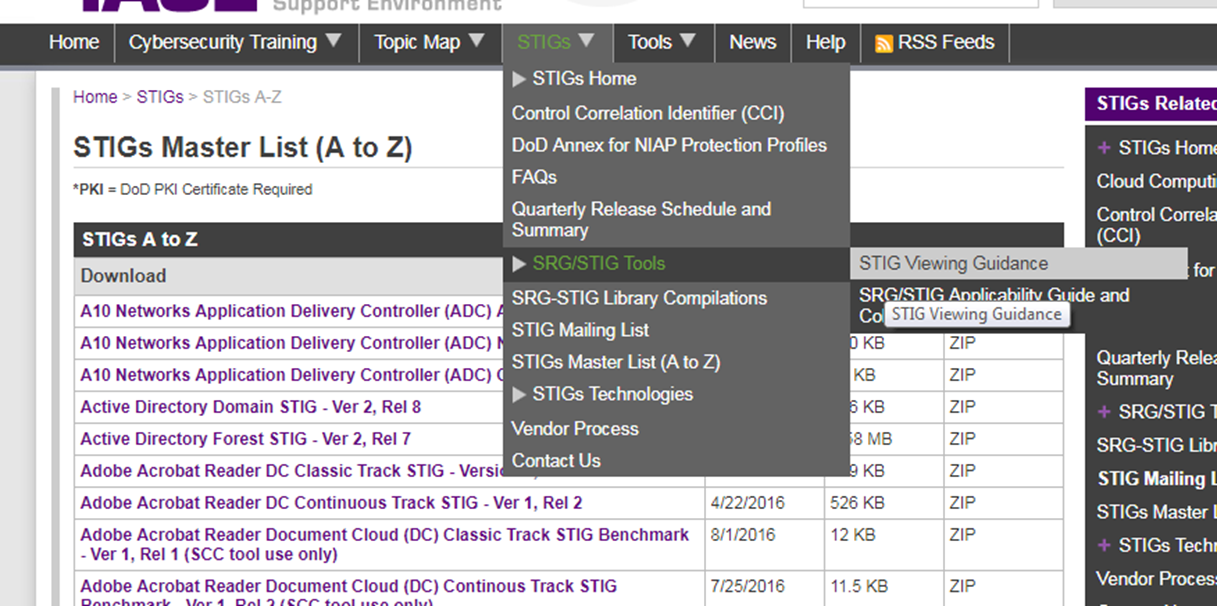Click the STIGs breadcrumb link
This screenshot has width=1217, height=606.
click(x=160, y=97)
